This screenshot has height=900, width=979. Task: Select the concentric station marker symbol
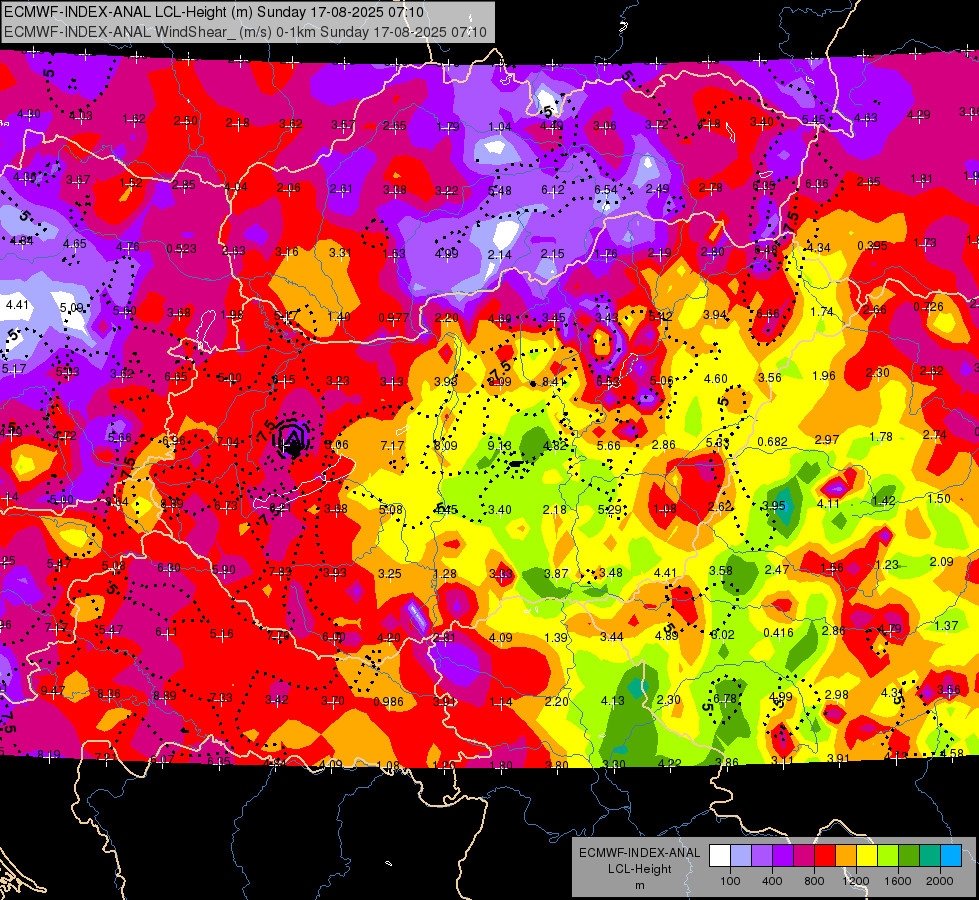pyautogui.click(x=292, y=438)
